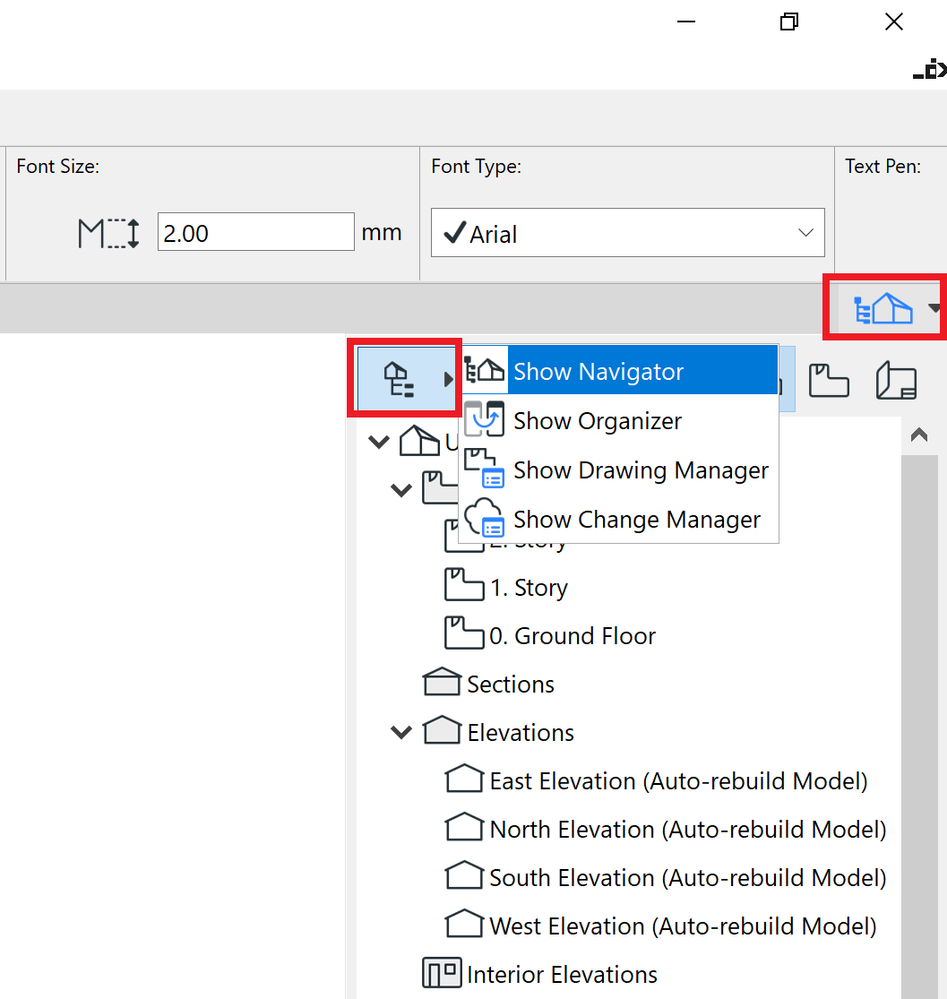The image size is (947, 999).
Task: Click the Show Organizer icon
Action: point(484,420)
